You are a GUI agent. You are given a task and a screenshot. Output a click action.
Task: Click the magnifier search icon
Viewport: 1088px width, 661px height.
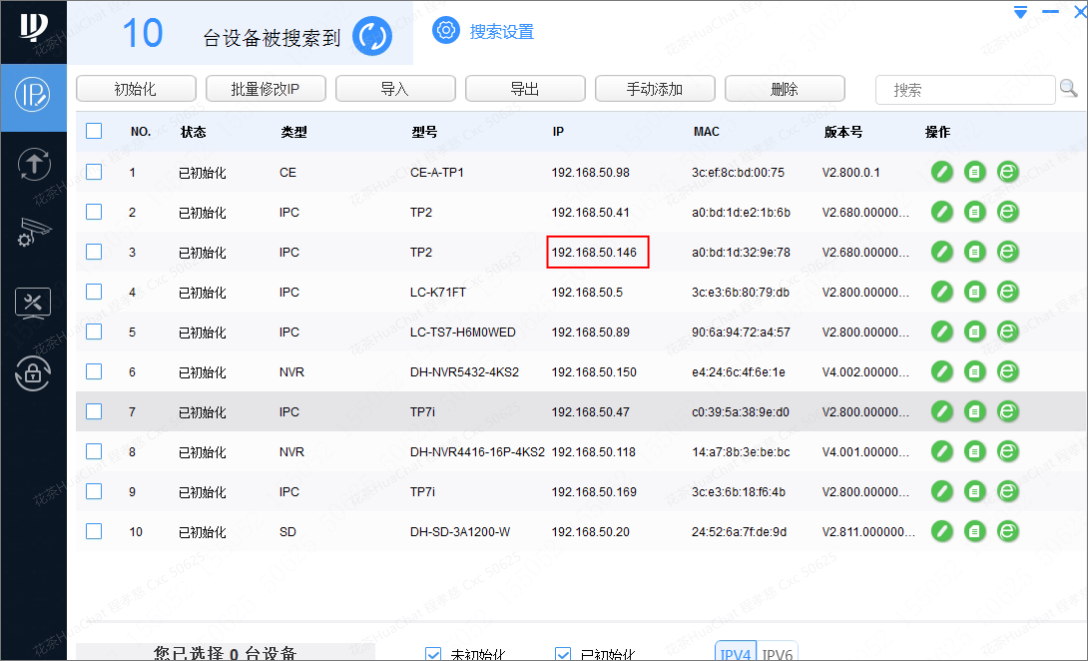(x=1068, y=89)
